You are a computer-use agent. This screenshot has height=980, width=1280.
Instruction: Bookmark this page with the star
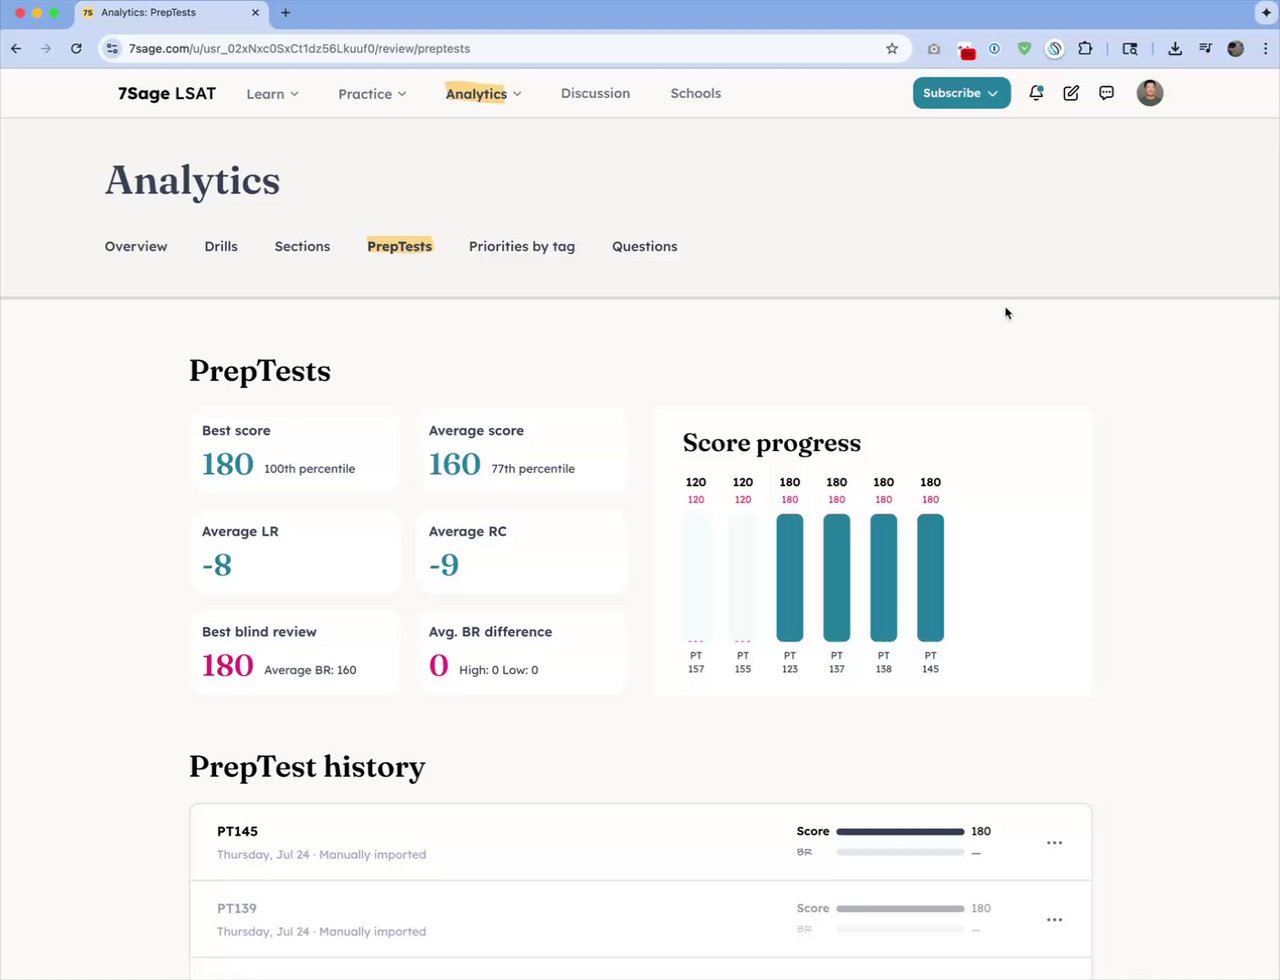(892, 48)
